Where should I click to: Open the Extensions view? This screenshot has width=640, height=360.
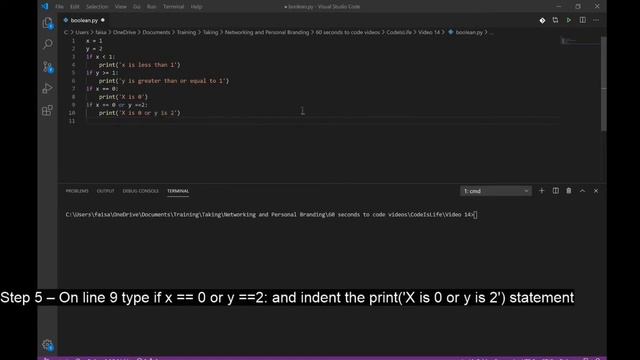point(47,110)
